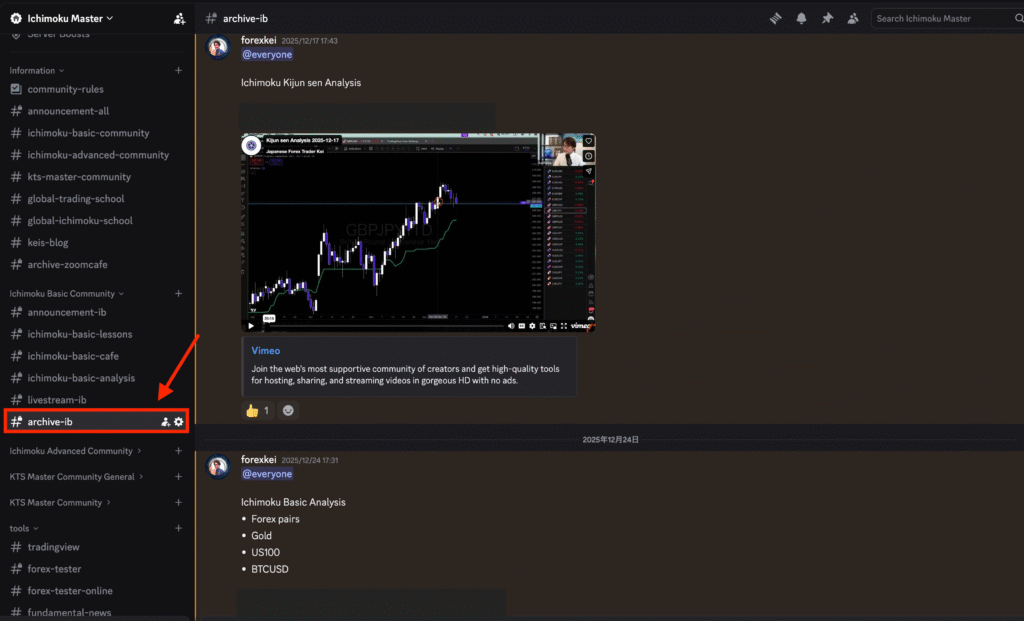Click the Search Ichimoku Master field
The image size is (1024, 621).
[x=940, y=18]
